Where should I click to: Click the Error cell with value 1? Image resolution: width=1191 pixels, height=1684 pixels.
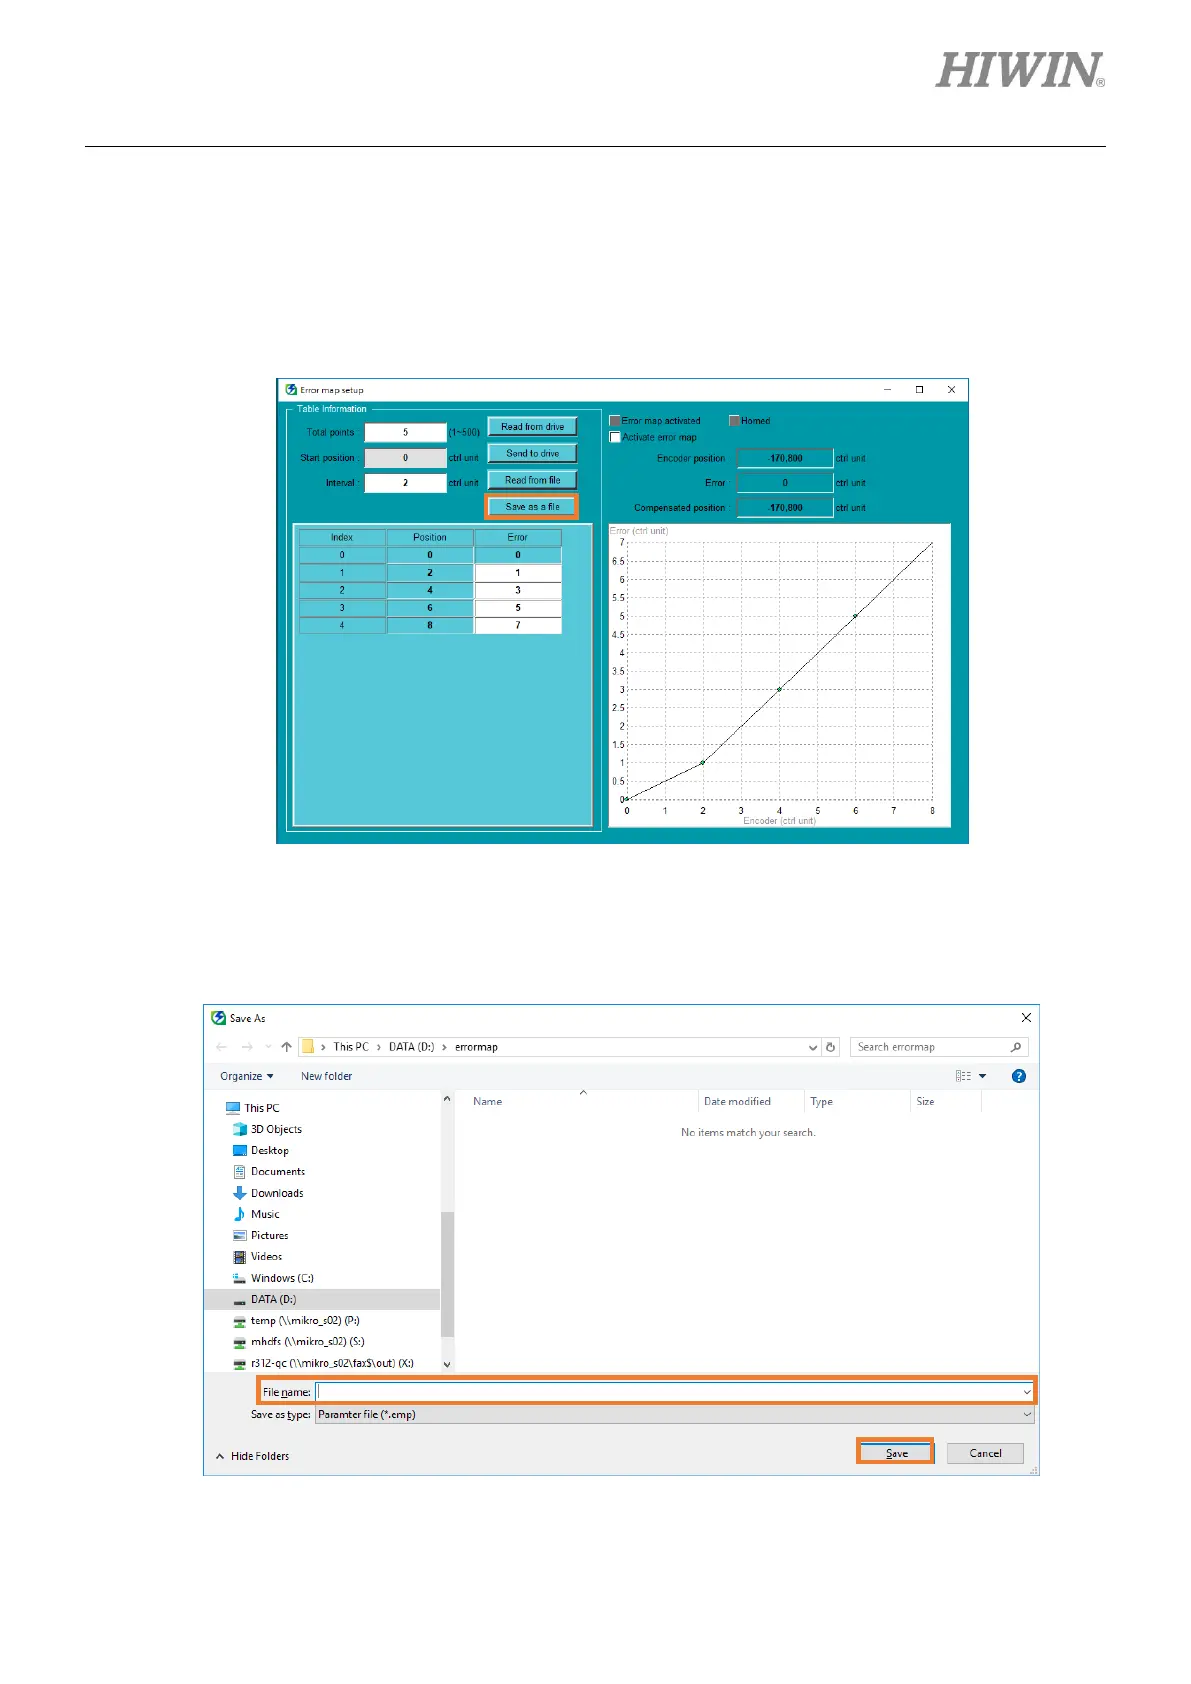pyautogui.click(x=518, y=573)
